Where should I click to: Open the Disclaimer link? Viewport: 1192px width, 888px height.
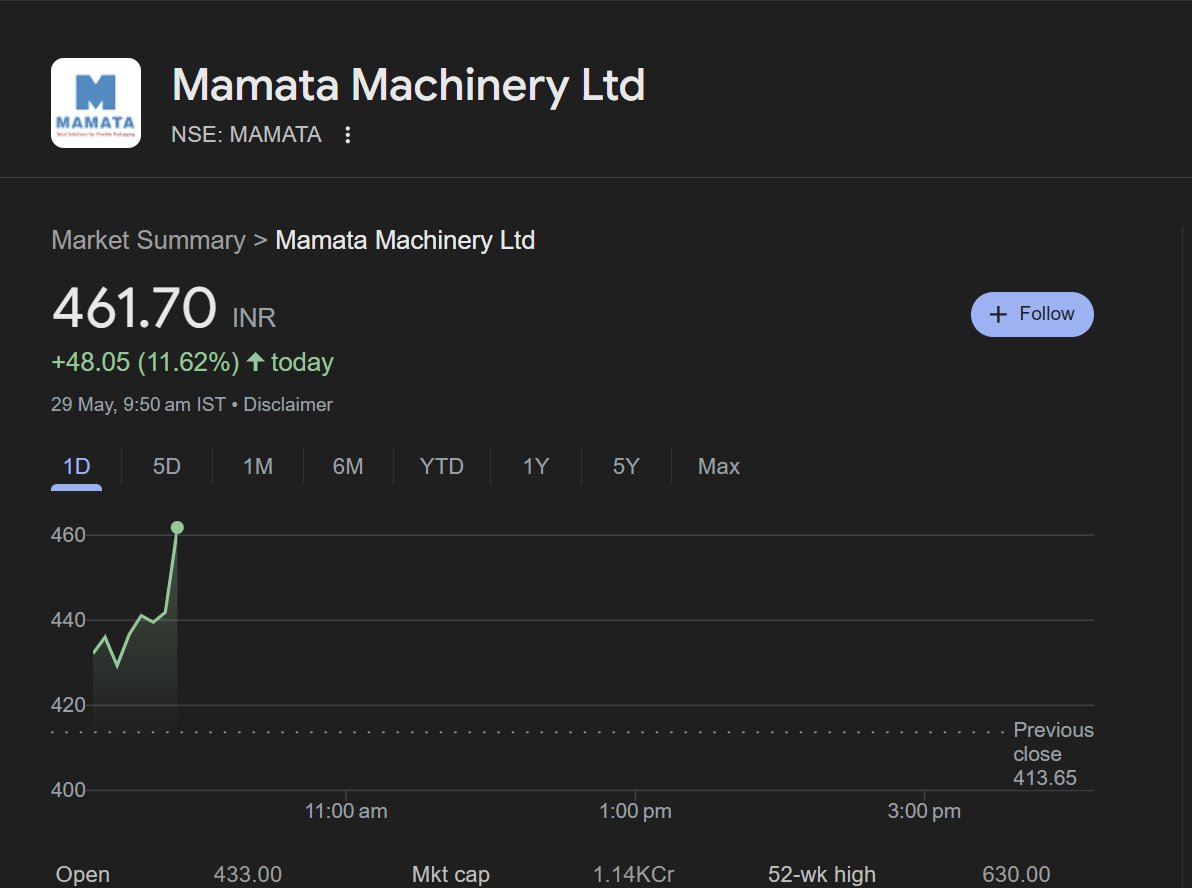point(288,404)
